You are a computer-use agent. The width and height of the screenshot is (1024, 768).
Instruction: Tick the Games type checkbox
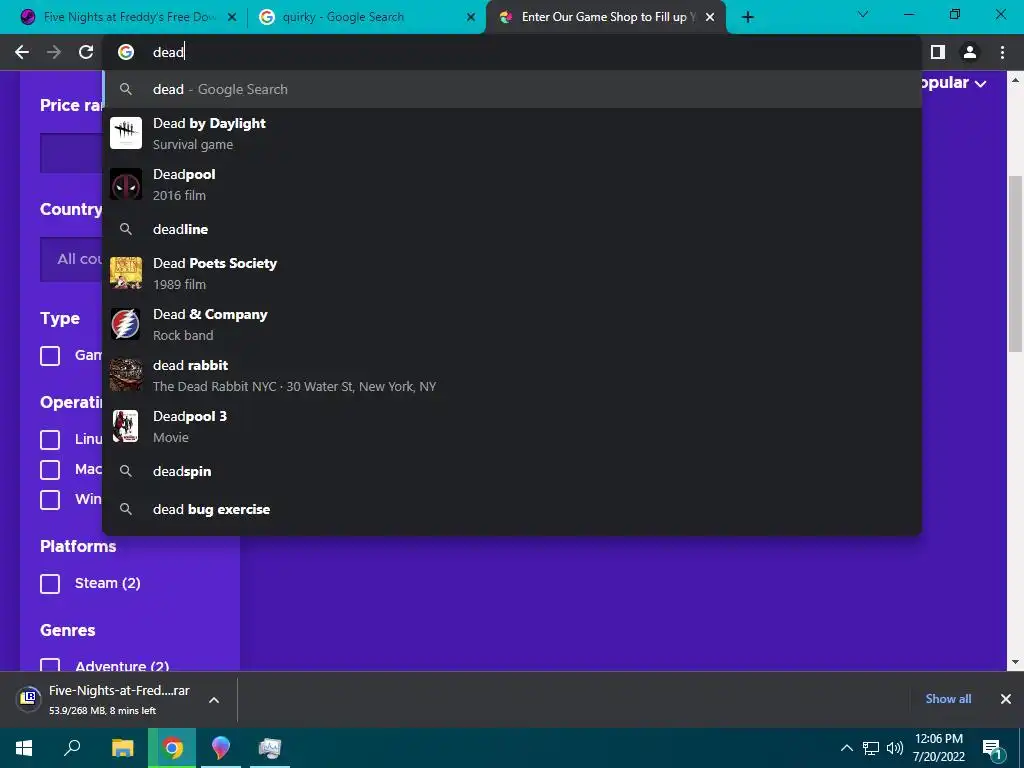point(50,356)
